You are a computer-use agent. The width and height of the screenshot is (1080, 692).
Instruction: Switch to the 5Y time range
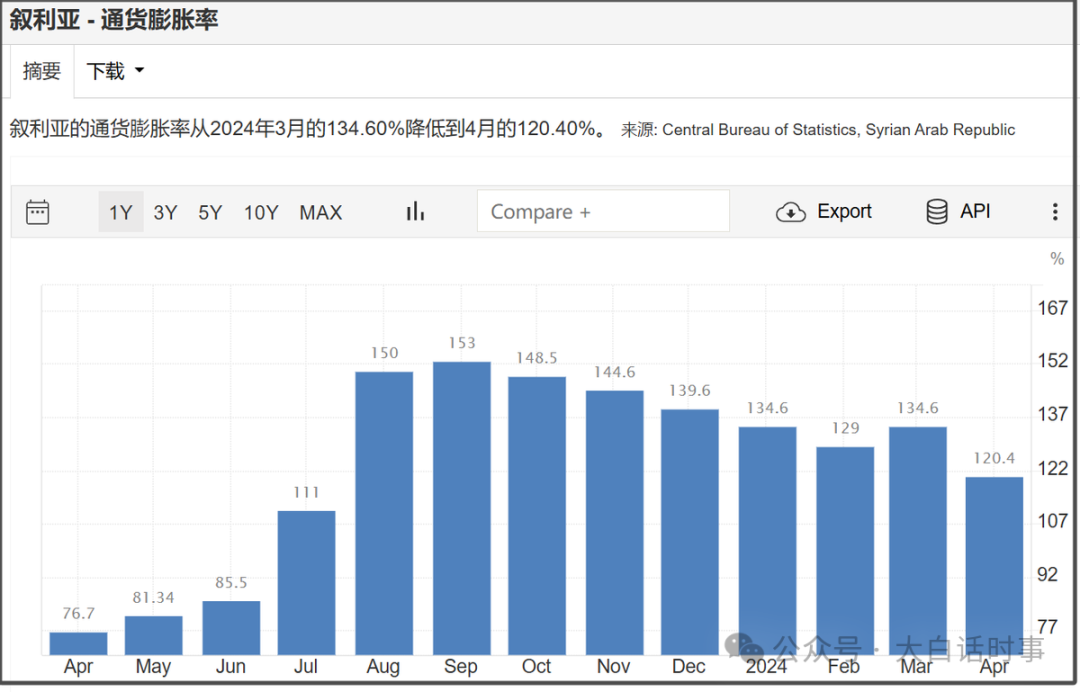pos(210,212)
